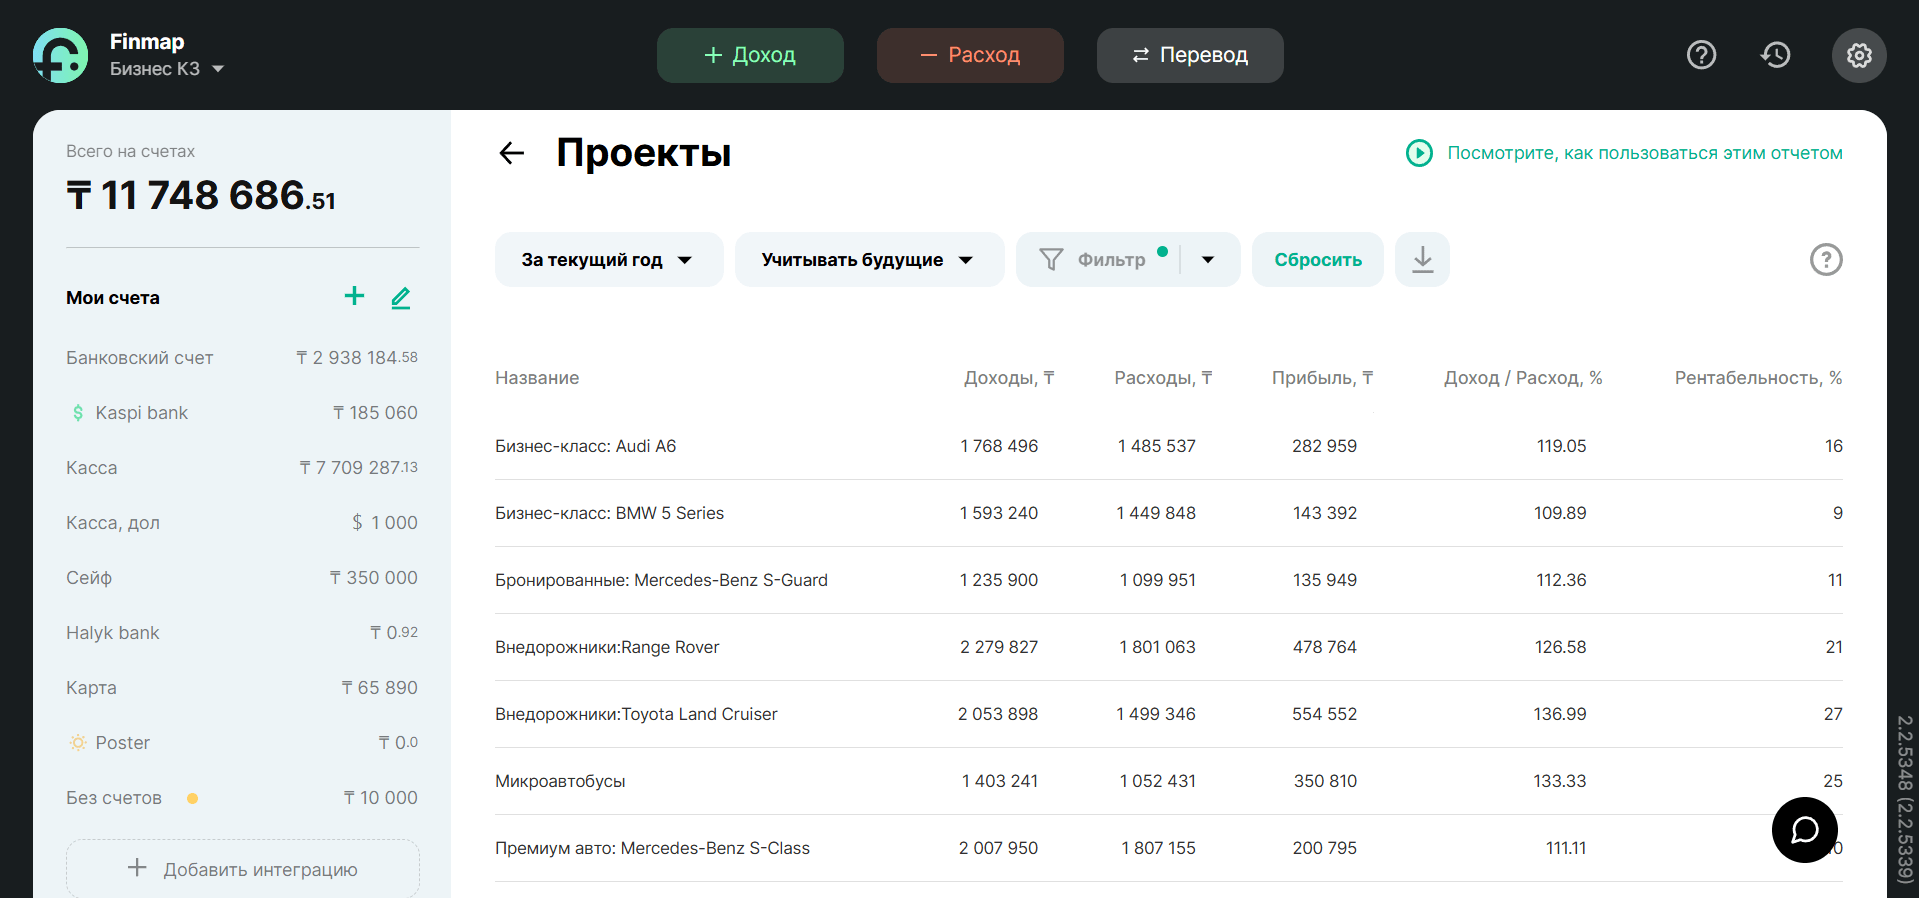1919x898 pixels.
Task: Open project Бизнес-класс: Audi A6
Action: click(x=585, y=446)
